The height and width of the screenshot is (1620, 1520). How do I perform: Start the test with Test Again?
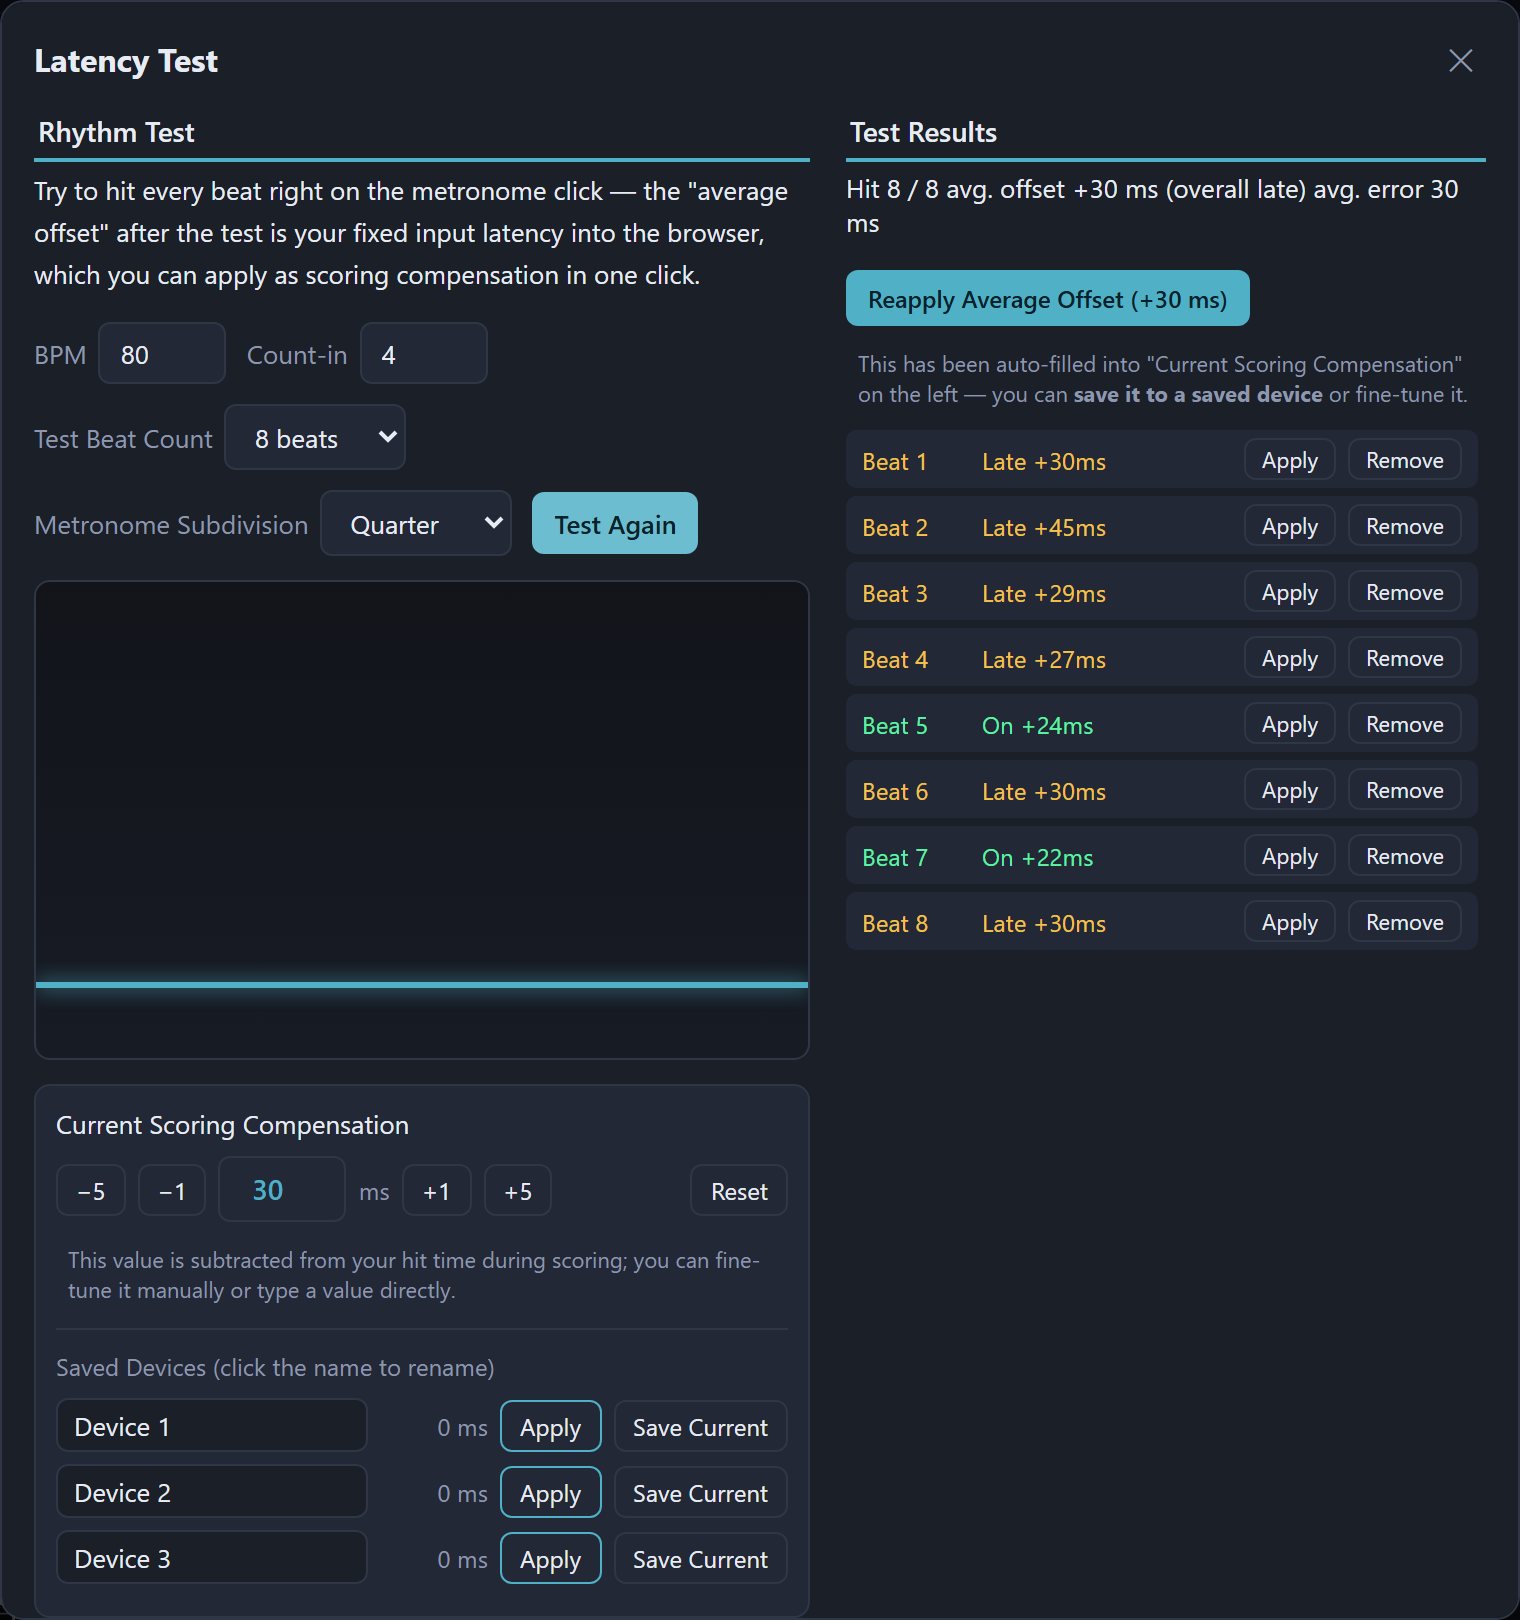coord(615,523)
